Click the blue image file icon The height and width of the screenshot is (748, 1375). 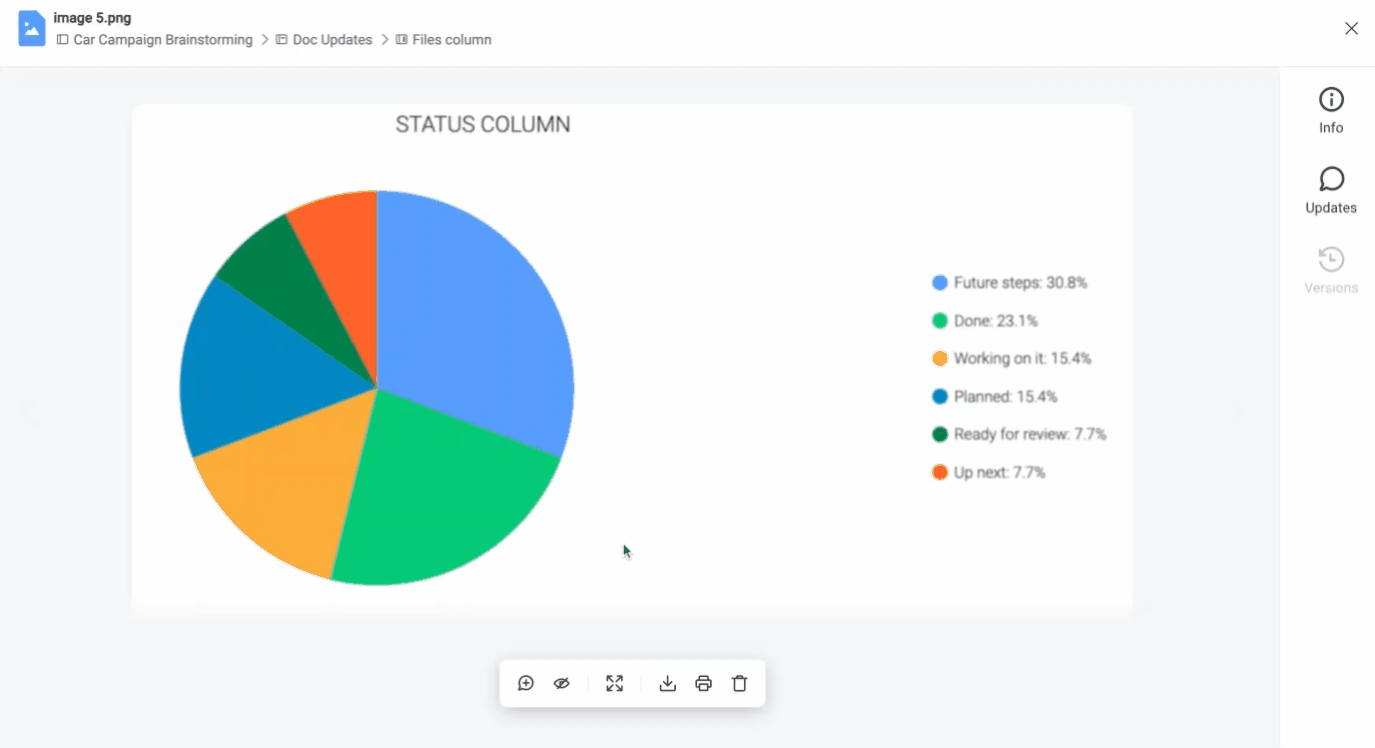click(x=32, y=28)
